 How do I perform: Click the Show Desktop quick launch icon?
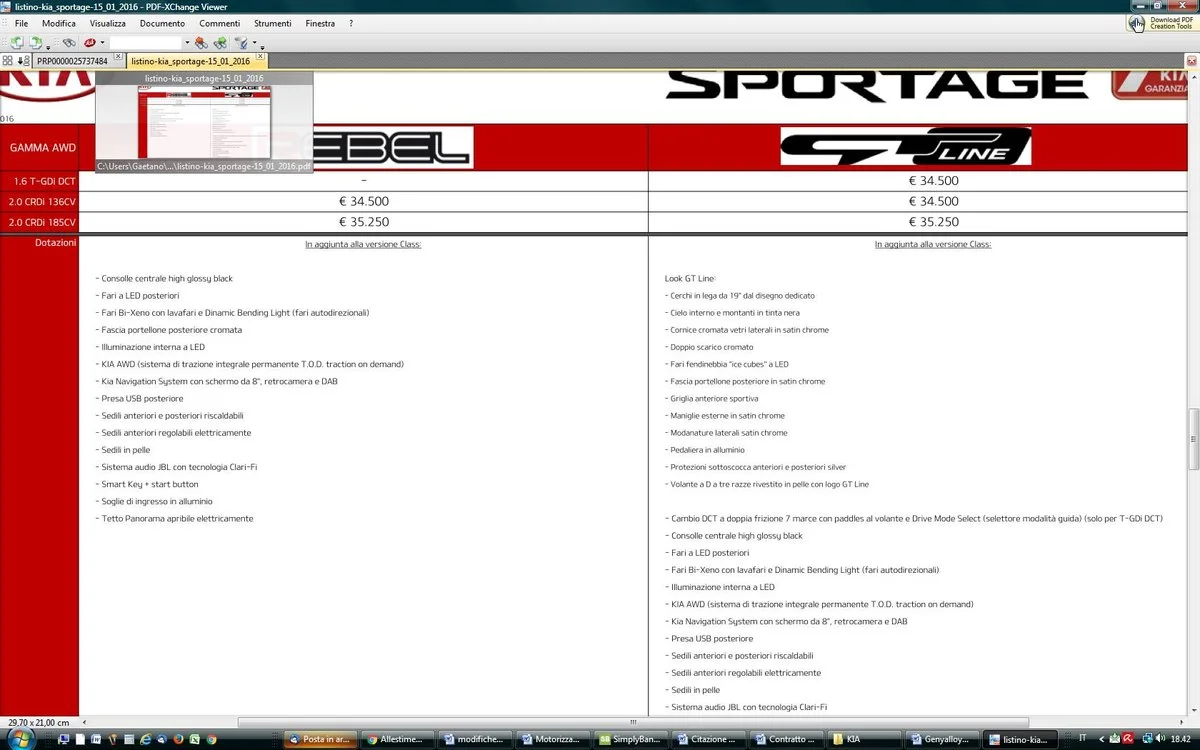pyautogui.click(x=63, y=739)
